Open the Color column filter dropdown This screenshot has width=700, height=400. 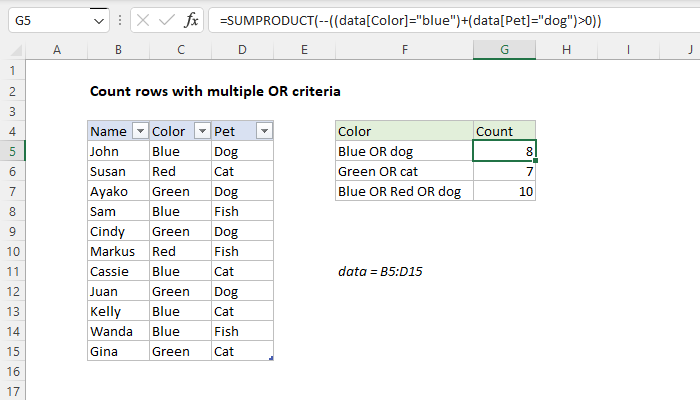[201, 131]
